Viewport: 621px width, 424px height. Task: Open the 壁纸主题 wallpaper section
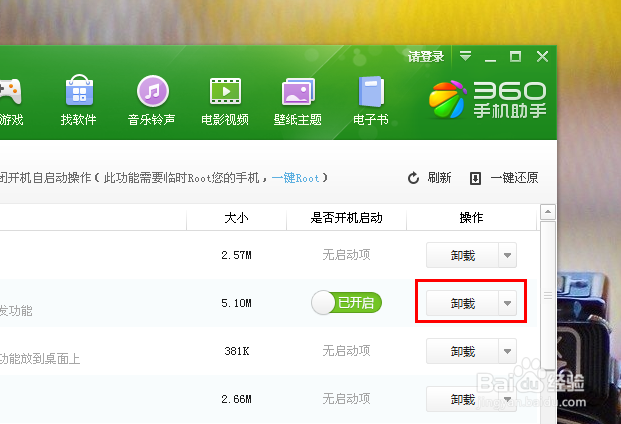point(298,101)
